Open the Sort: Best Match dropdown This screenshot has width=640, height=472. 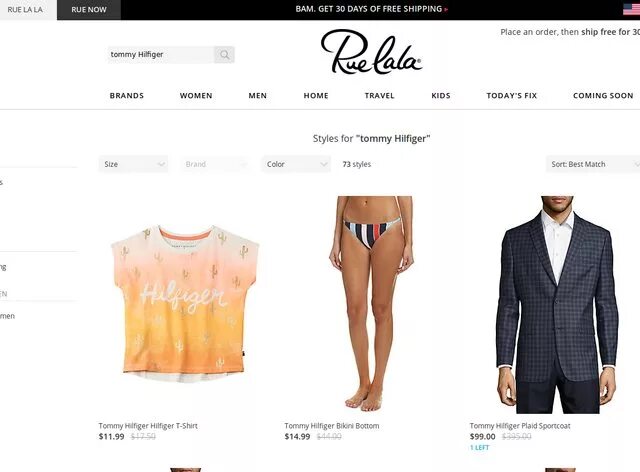(x=593, y=164)
